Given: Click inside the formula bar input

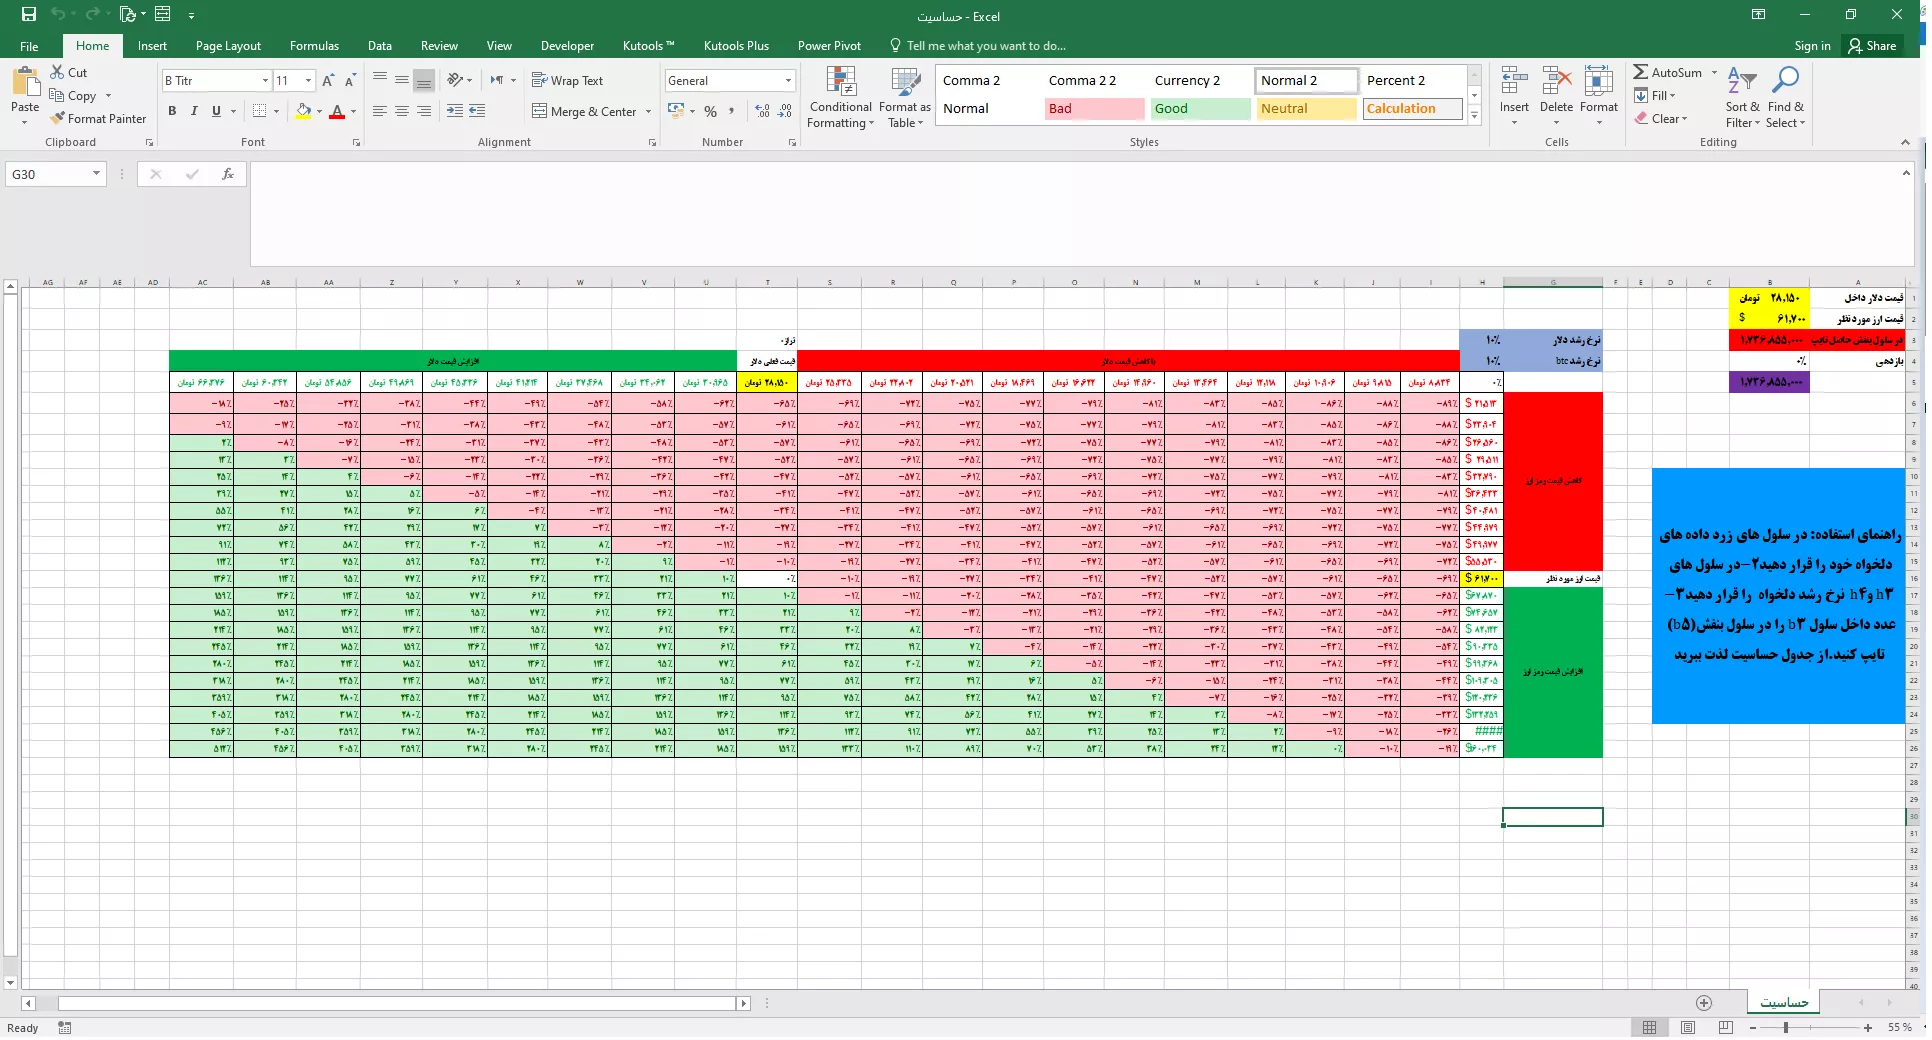Looking at the screenshot, I should pos(1070,212).
